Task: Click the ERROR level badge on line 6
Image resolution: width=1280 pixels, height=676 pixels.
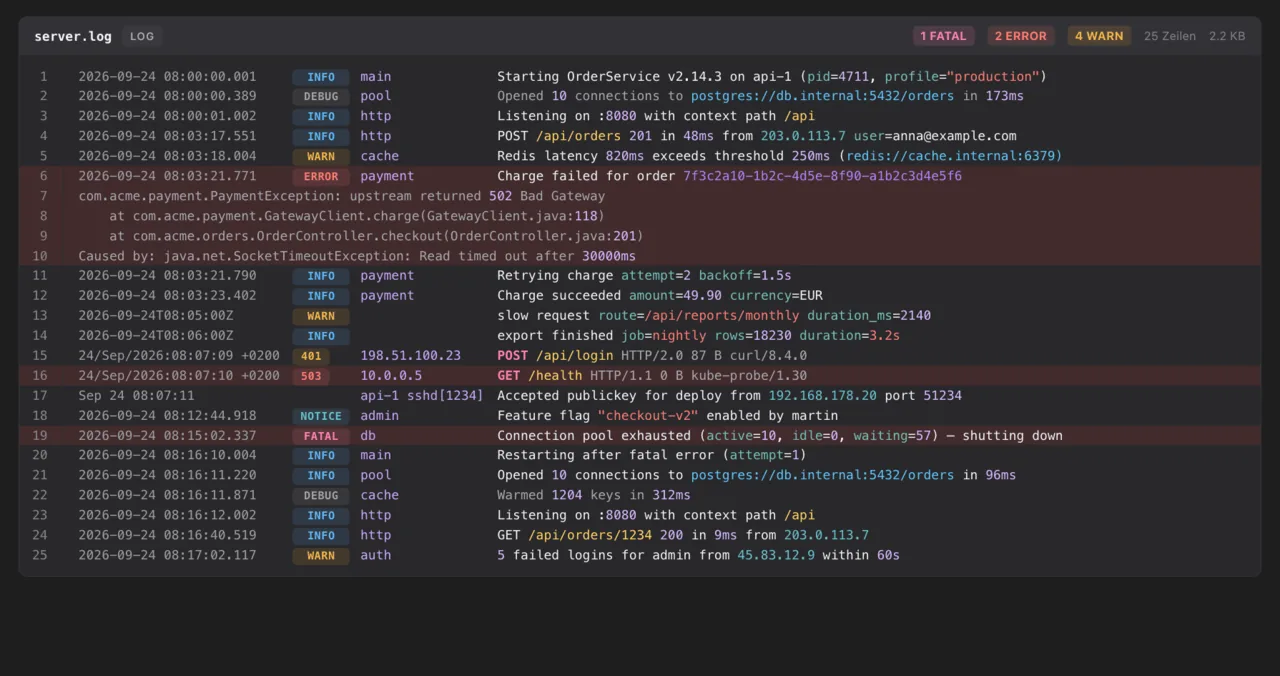Action: pyautogui.click(x=321, y=176)
